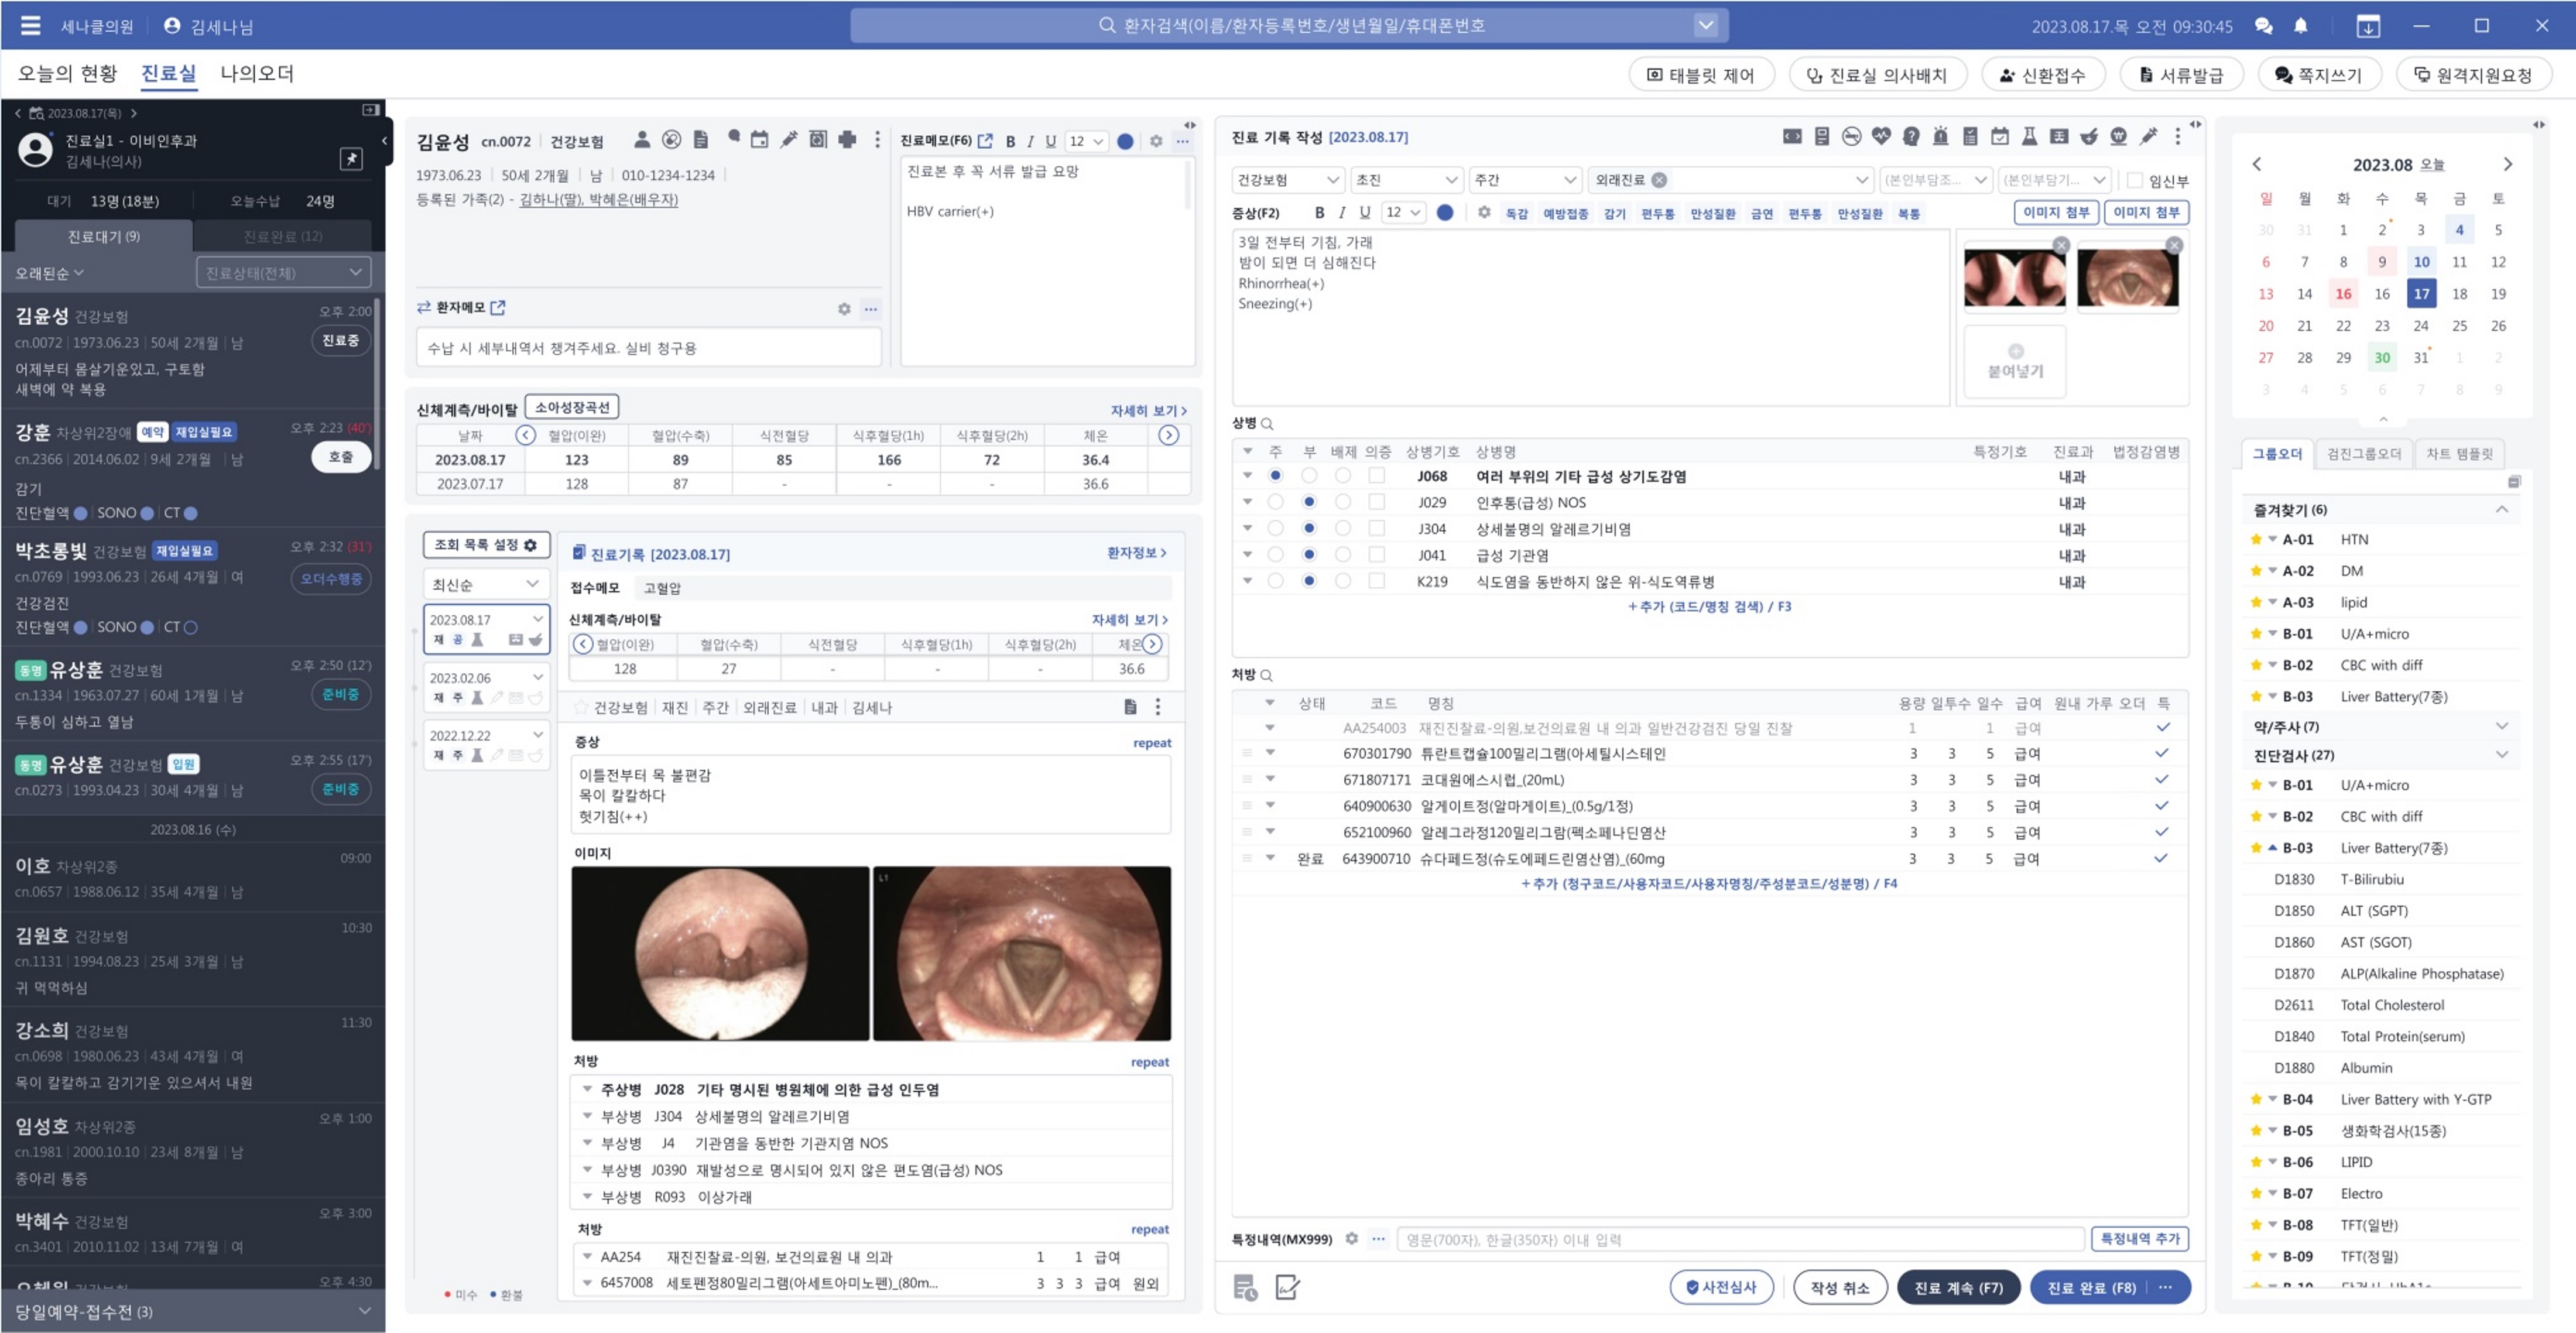This screenshot has width=2576, height=1333.
Task: Click the 추가 (코드/명칭 검색) F3 link
Action: tap(1710, 606)
